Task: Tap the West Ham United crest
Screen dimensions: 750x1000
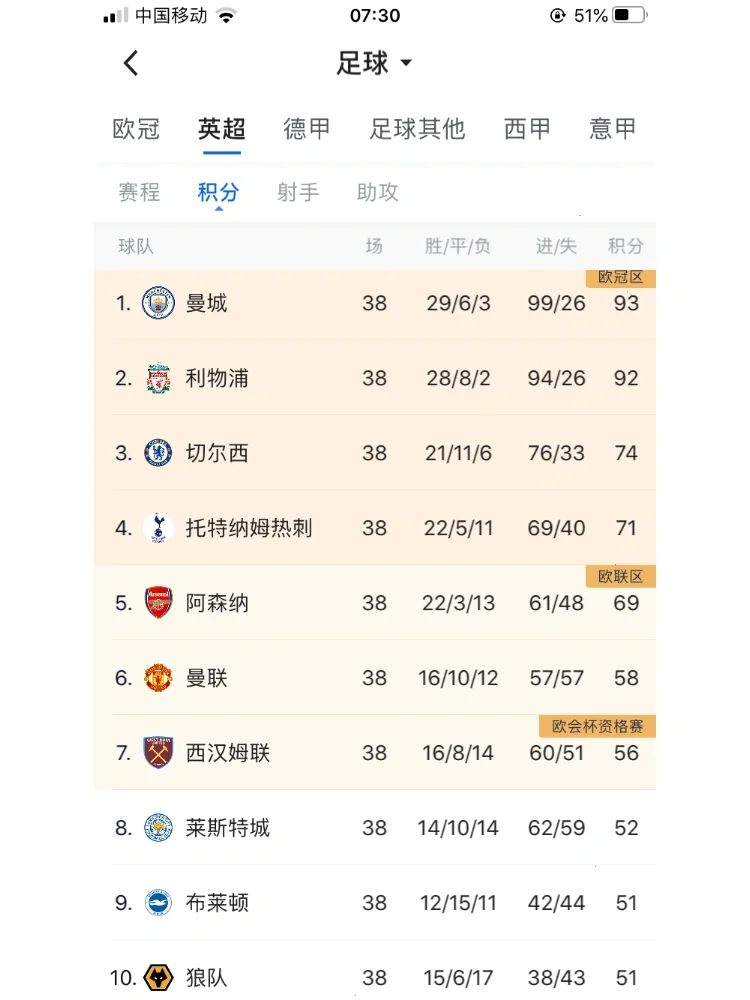Action: [158, 753]
